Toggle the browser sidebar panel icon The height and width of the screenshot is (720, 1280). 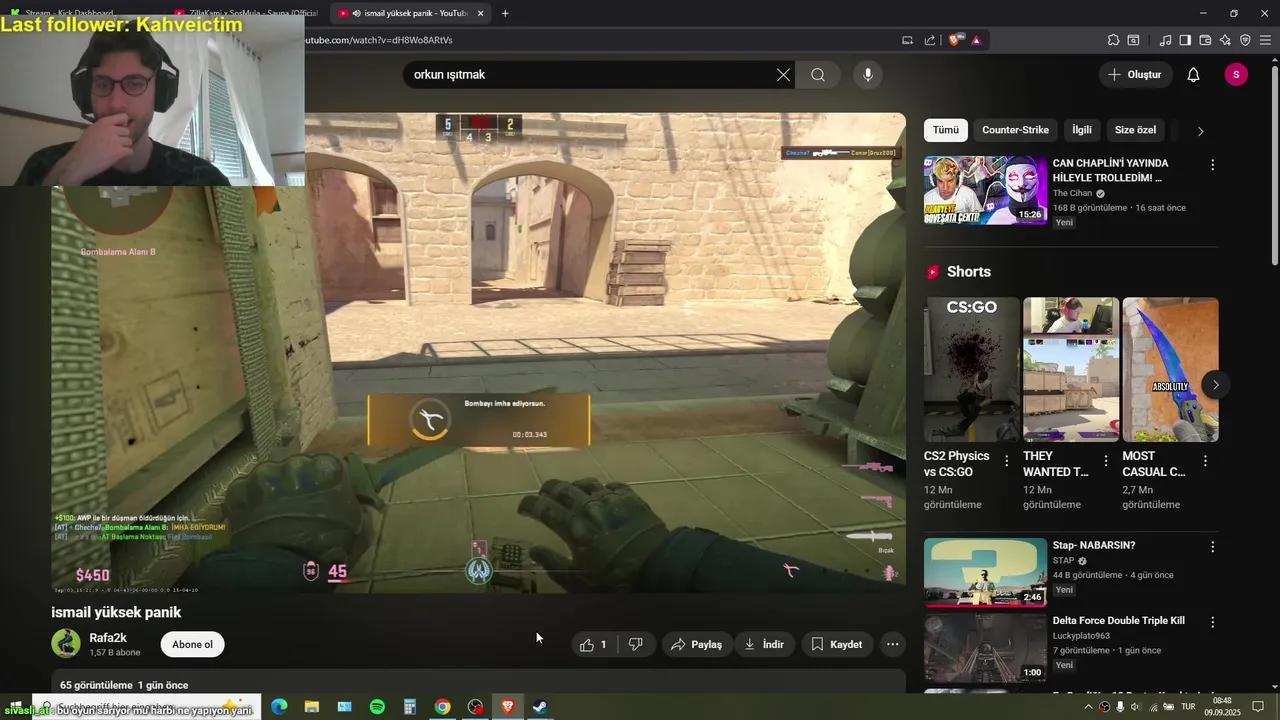1185,40
